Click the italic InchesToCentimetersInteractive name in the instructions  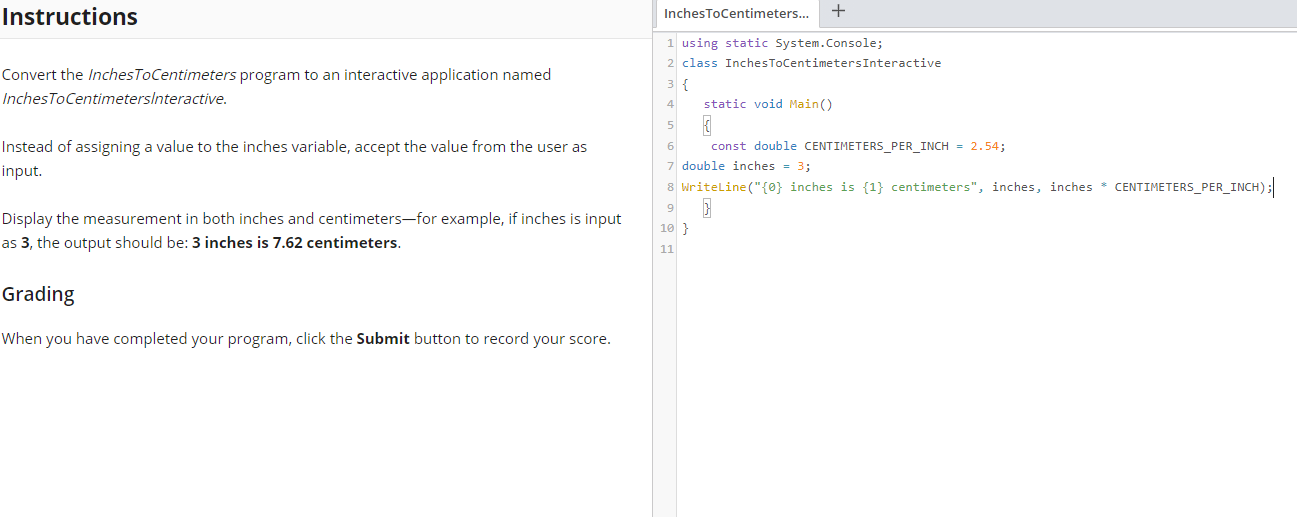pos(113,100)
